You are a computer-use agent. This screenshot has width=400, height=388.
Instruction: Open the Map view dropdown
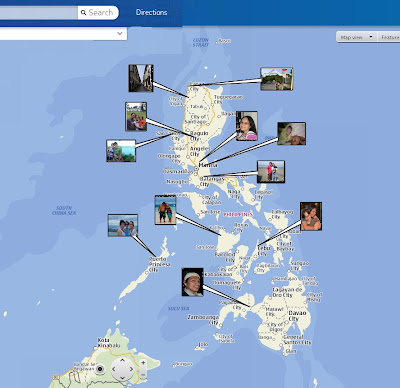coord(356,37)
